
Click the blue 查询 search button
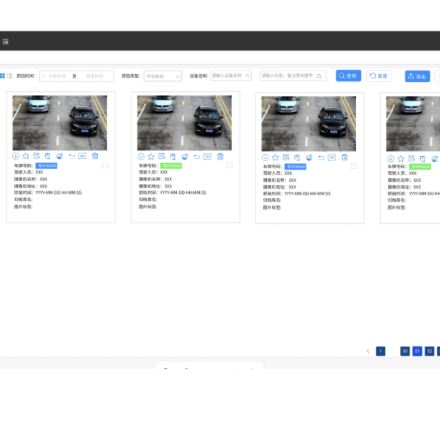(x=348, y=76)
